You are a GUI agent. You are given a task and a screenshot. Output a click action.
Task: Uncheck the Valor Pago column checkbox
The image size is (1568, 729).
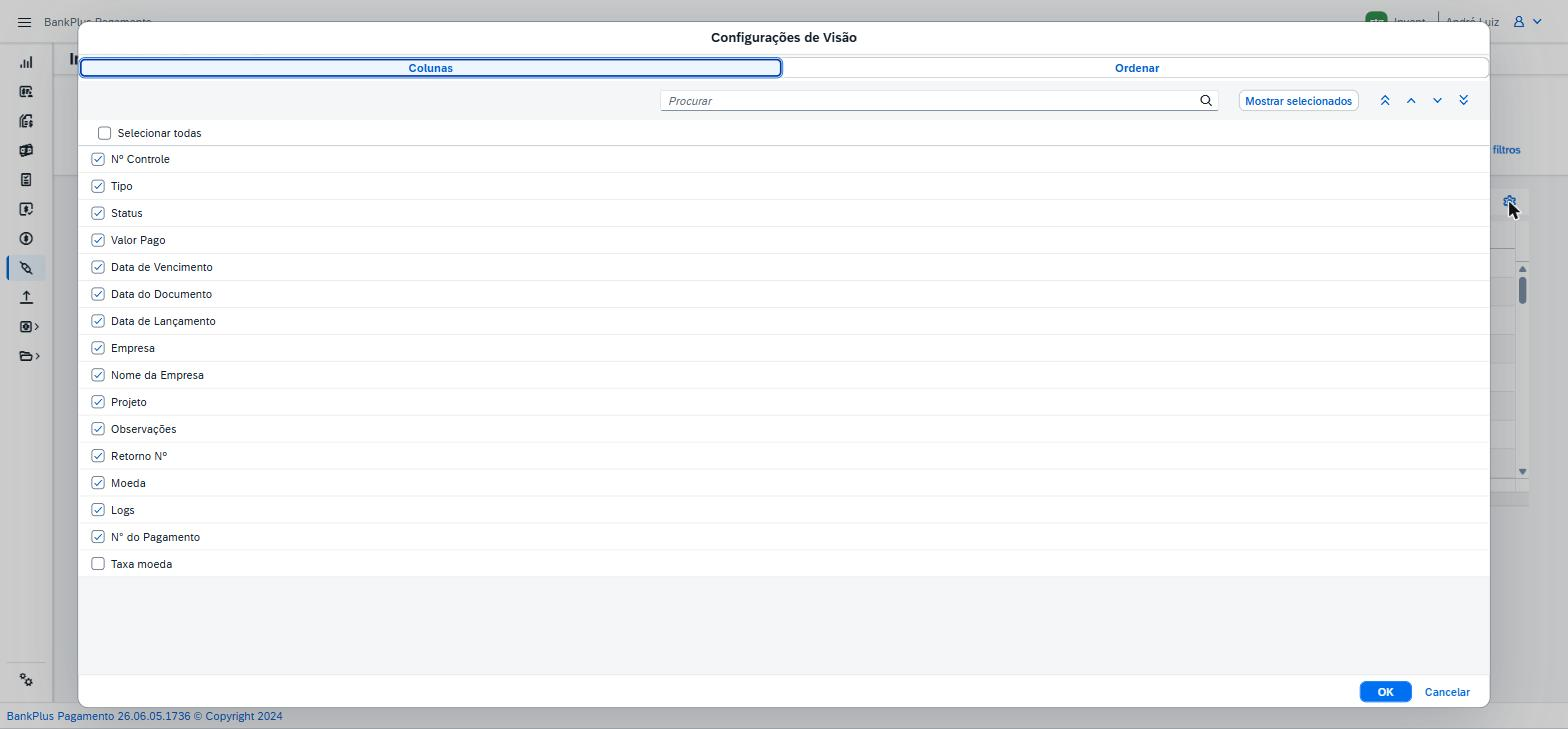pyautogui.click(x=98, y=240)
